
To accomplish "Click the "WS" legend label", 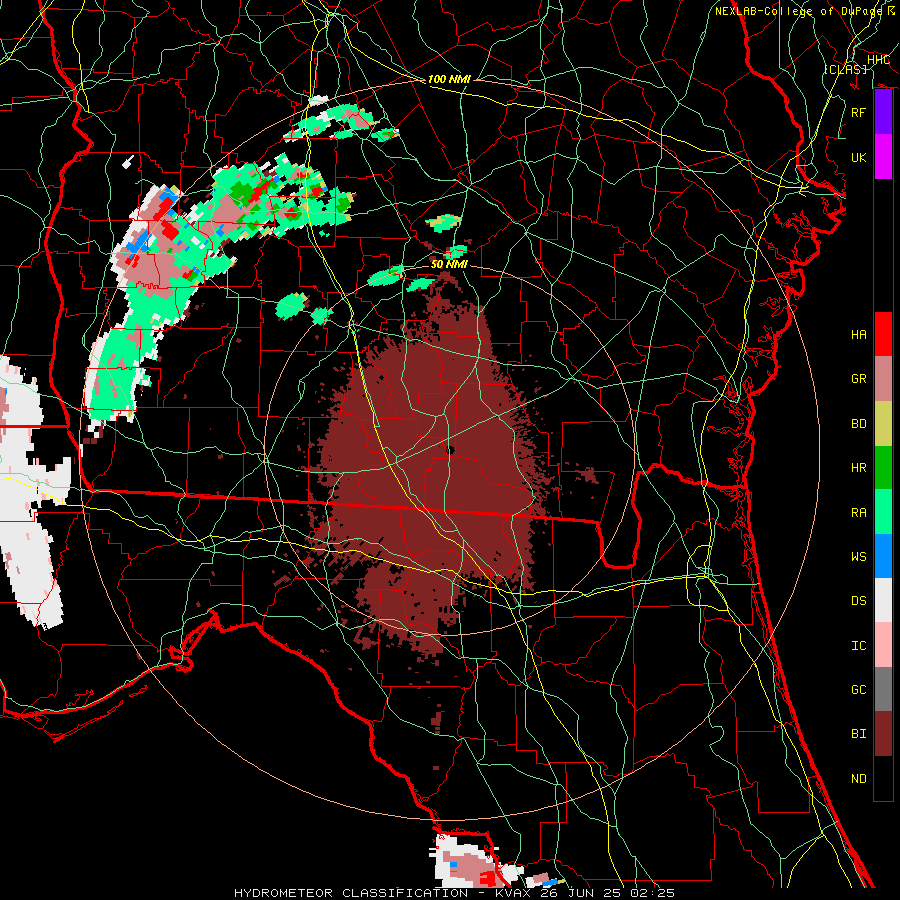I will click(858, 556).
